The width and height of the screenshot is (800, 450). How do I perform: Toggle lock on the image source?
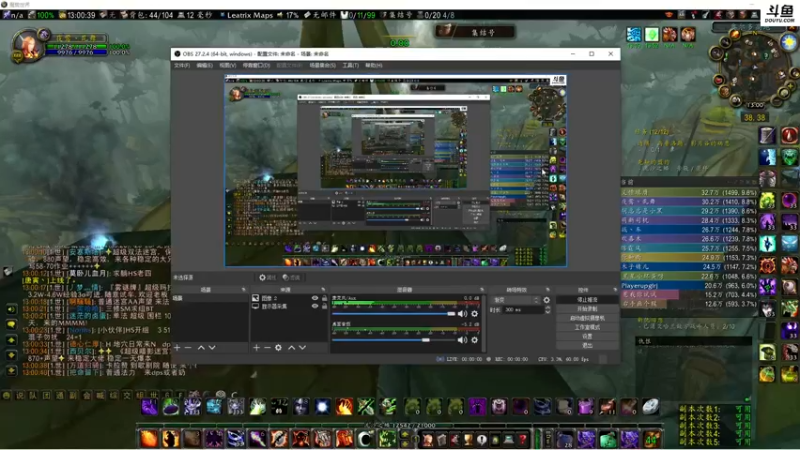click(x=324, y=298)
